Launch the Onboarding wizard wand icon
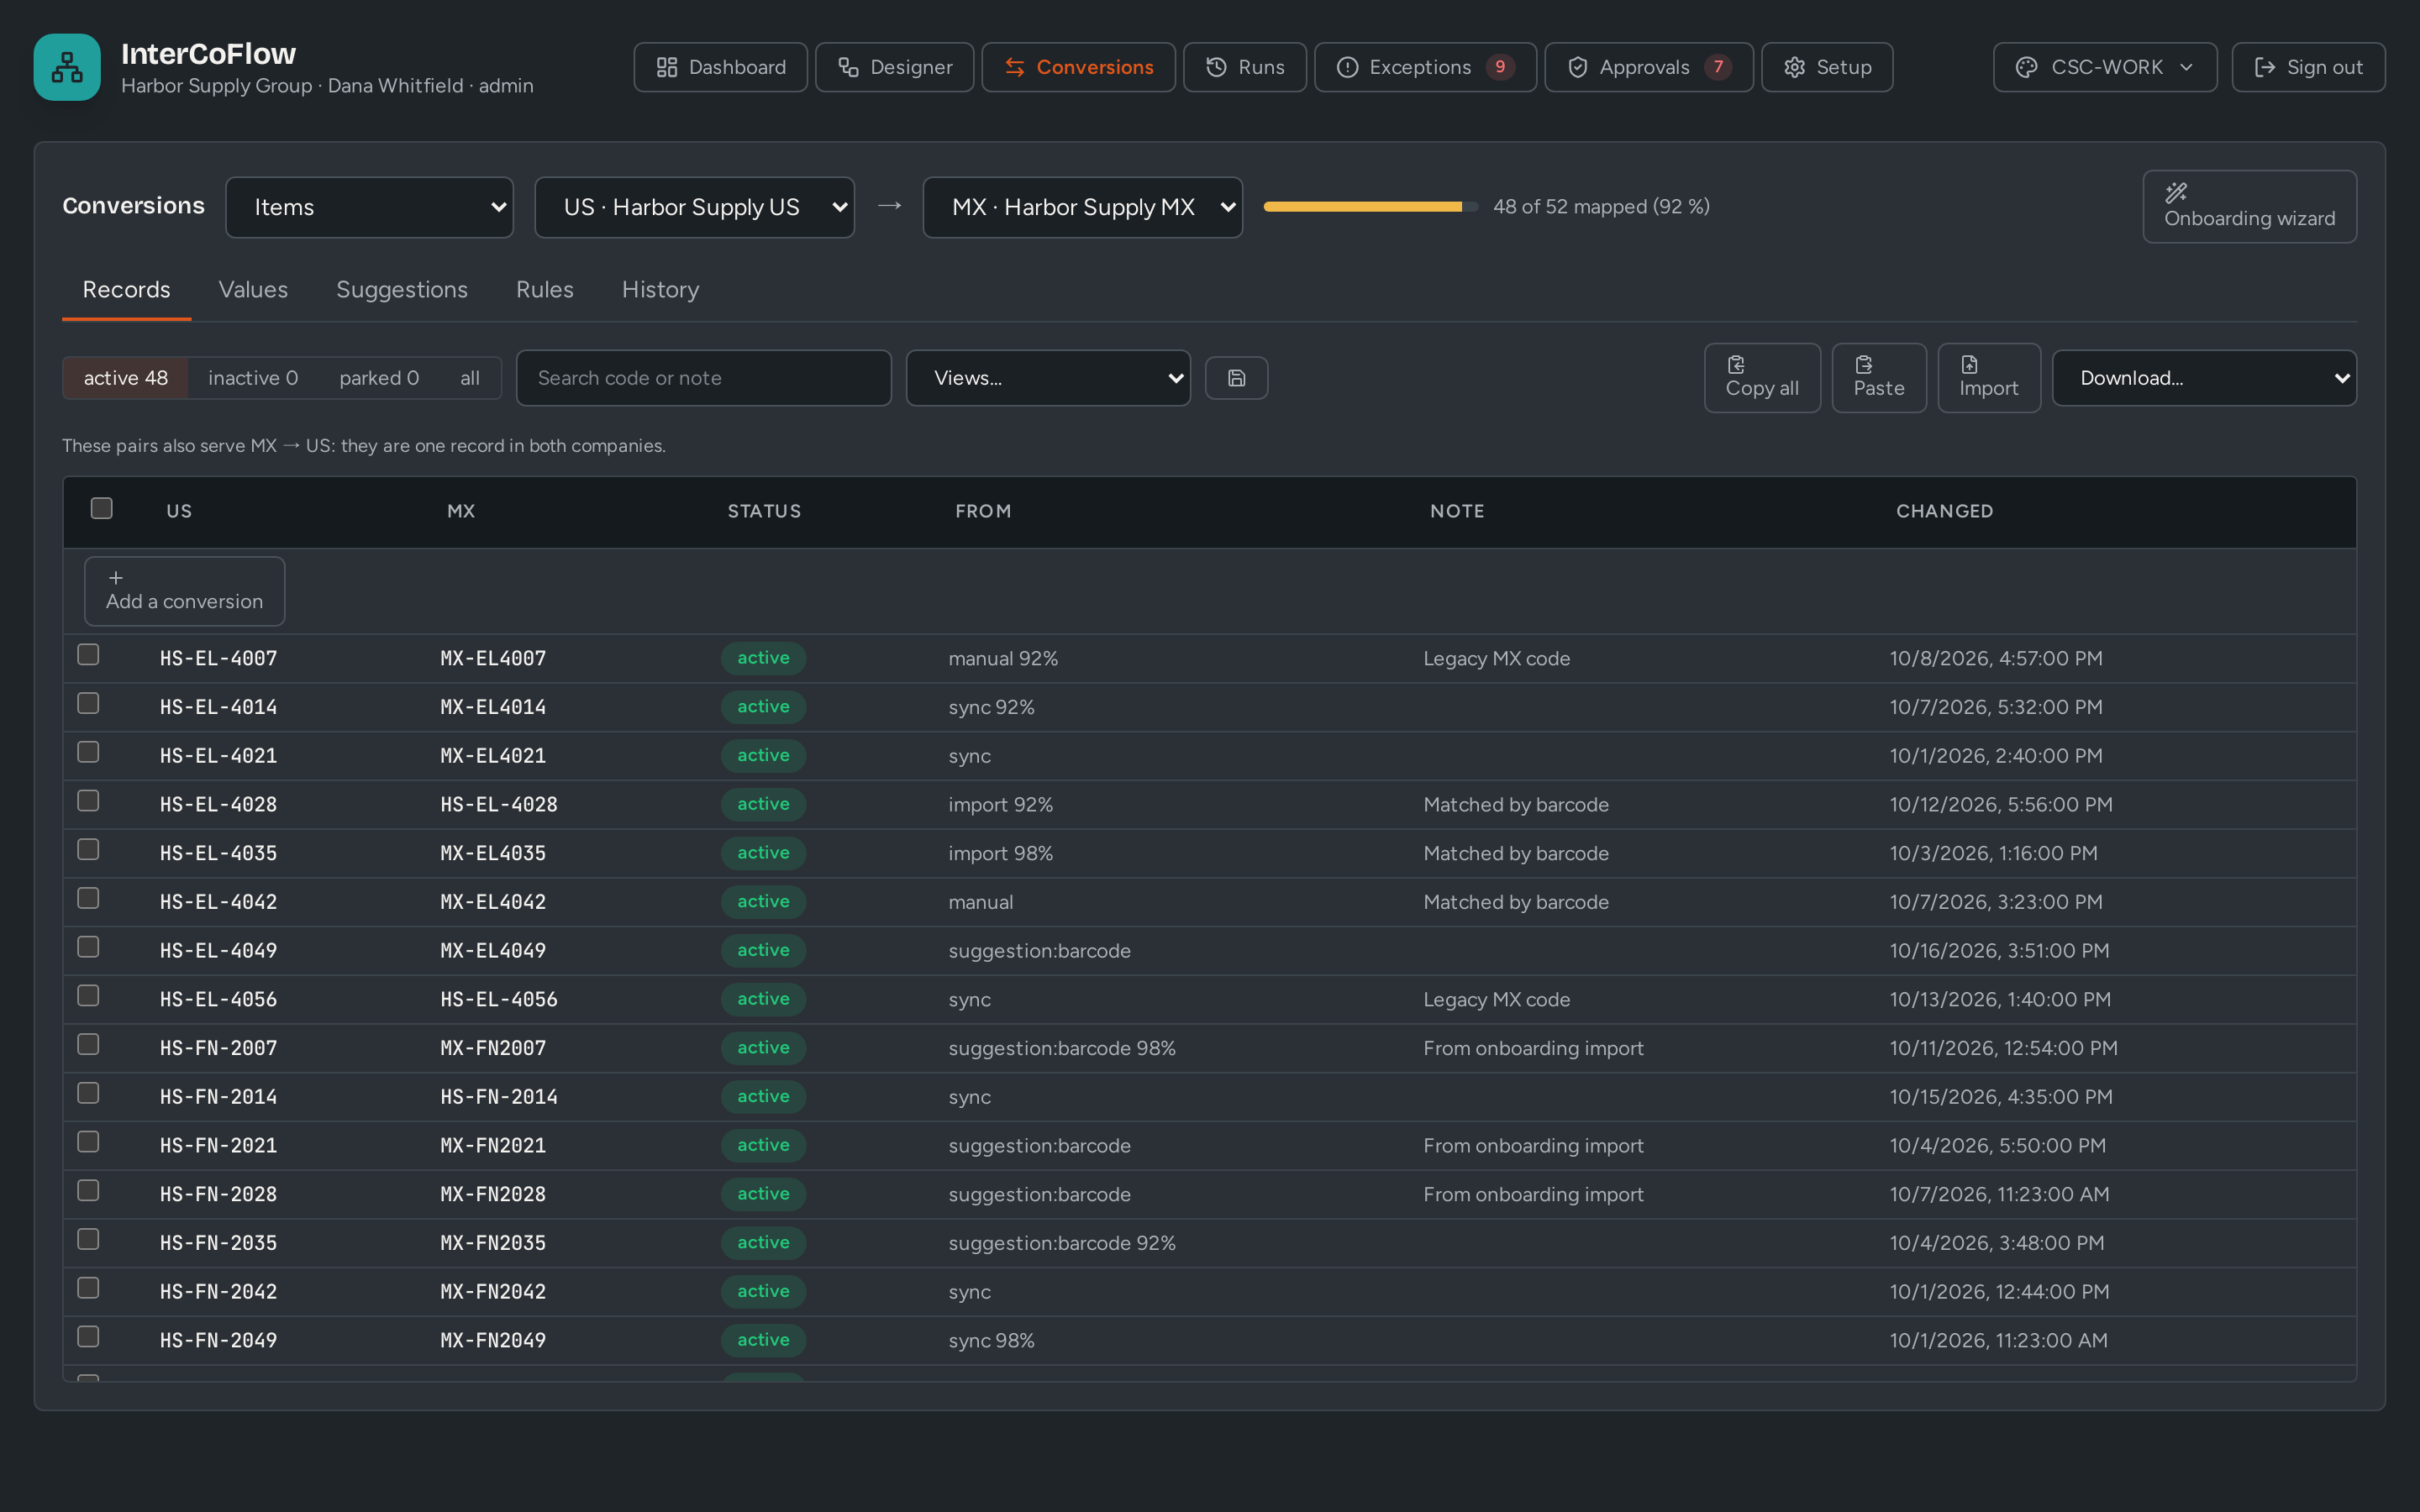Image resolution: width=2420 pixels, height=1512 pixels. click(x=2176, y=193)
